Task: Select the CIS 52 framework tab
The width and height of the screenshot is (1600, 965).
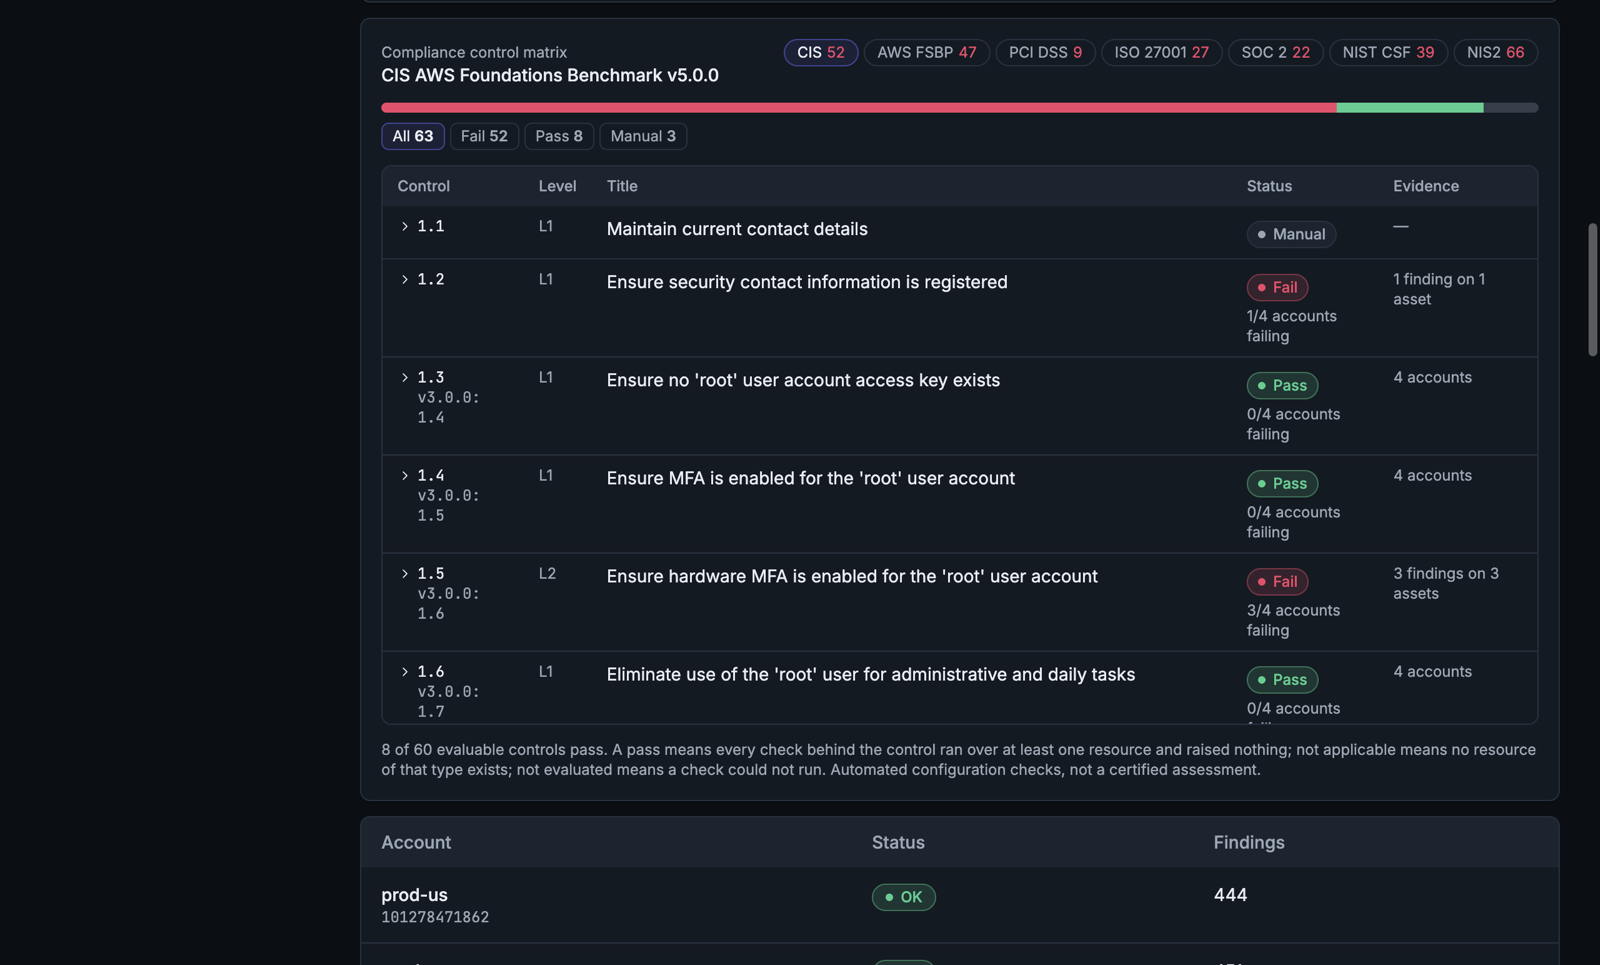Action: (820, 52)
